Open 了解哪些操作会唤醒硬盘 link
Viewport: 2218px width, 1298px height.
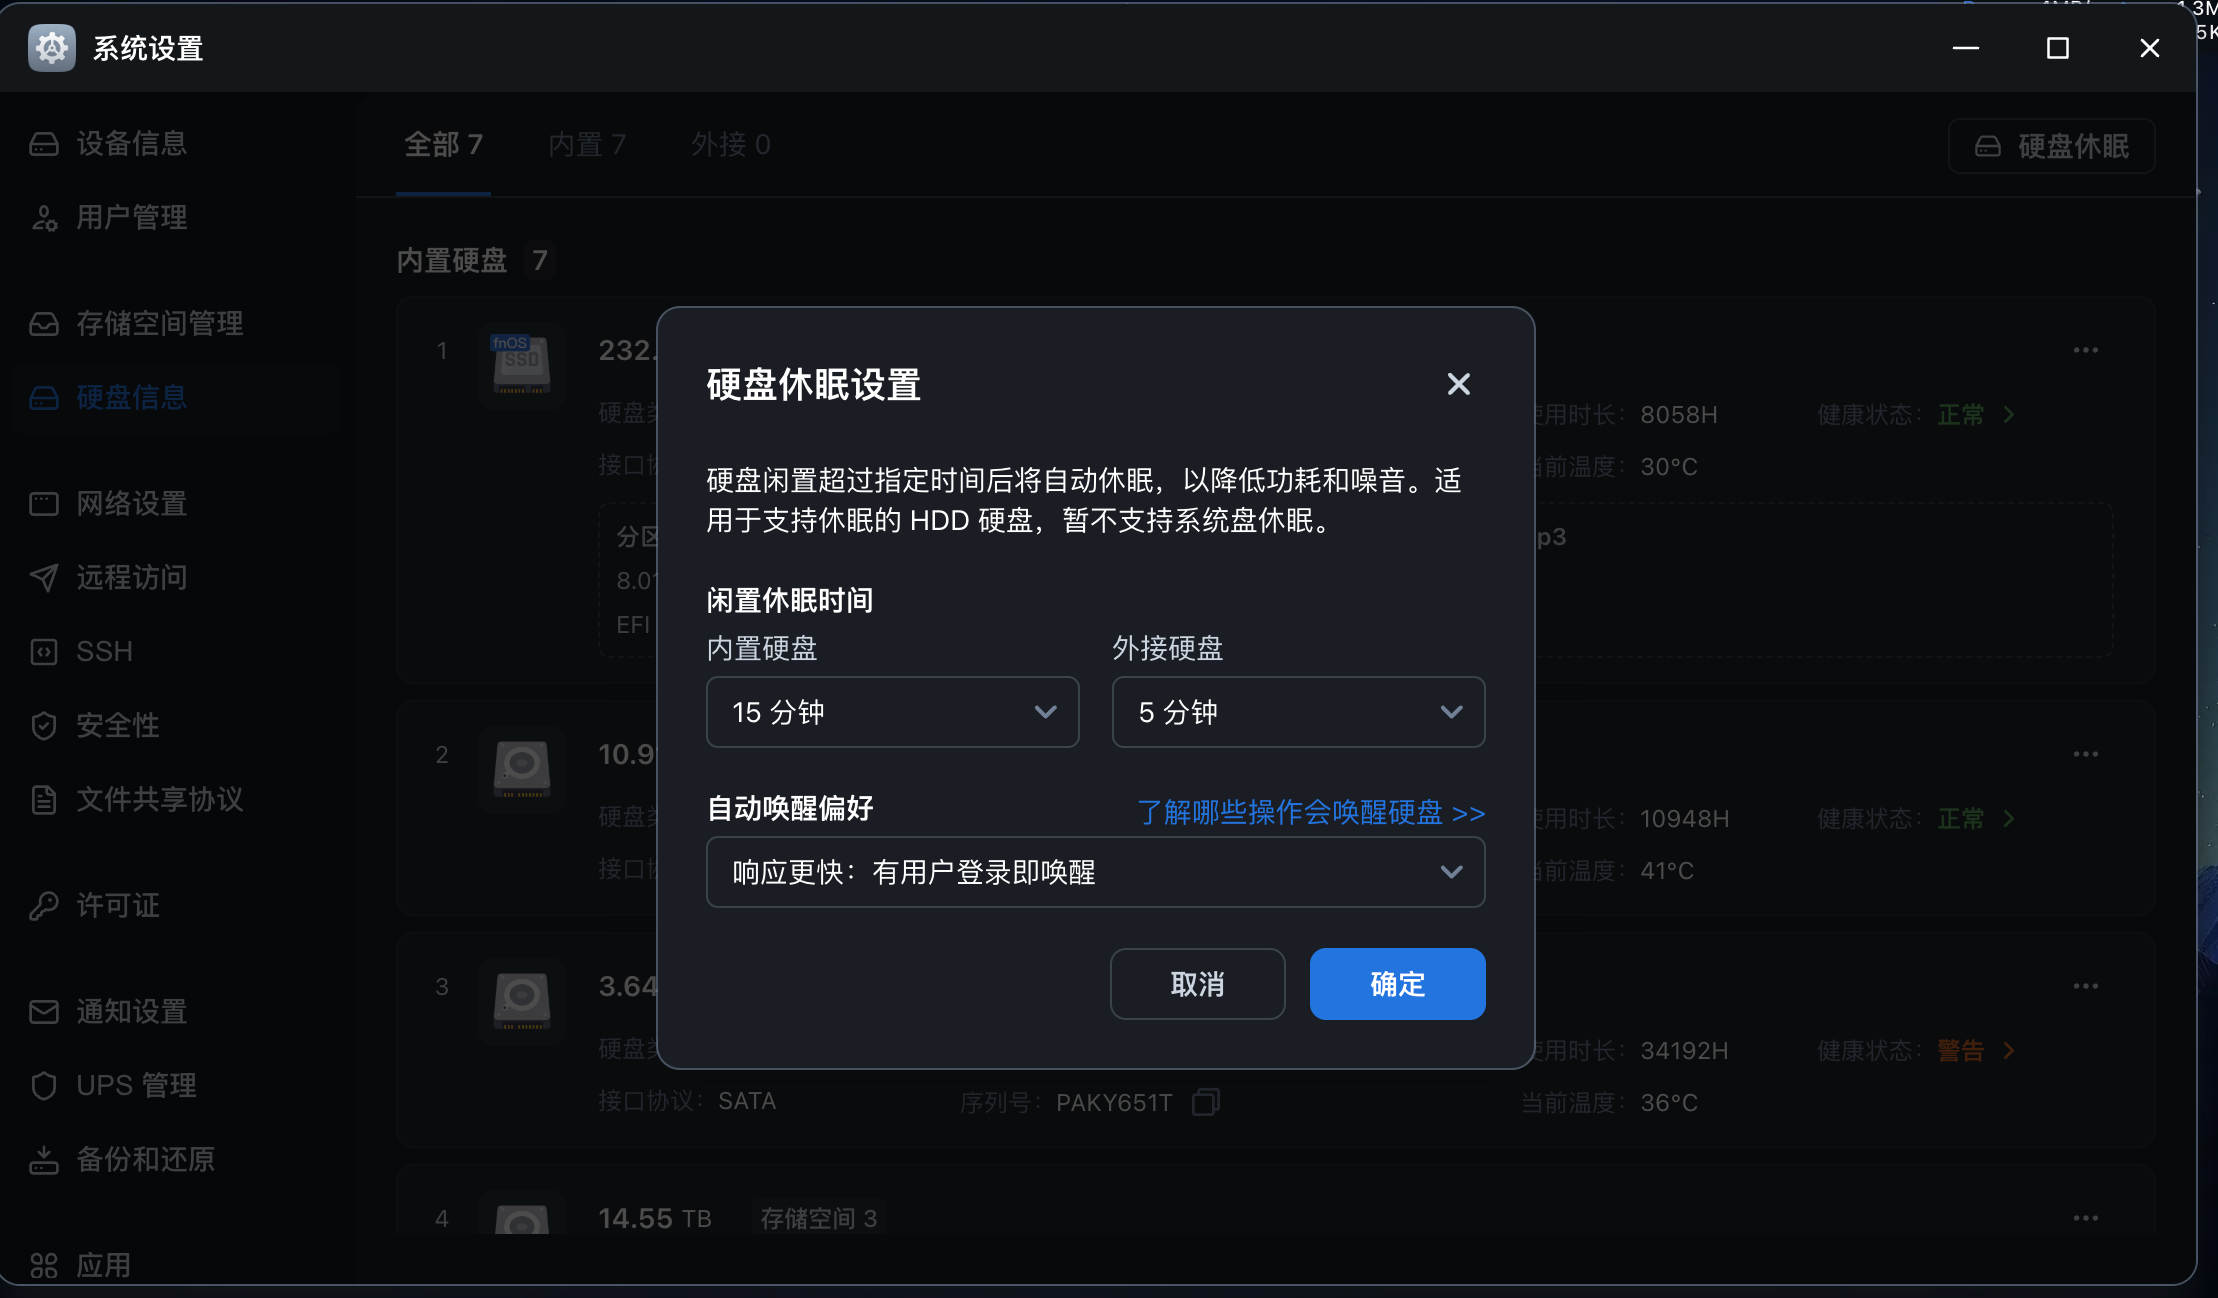coord(1310,812)
